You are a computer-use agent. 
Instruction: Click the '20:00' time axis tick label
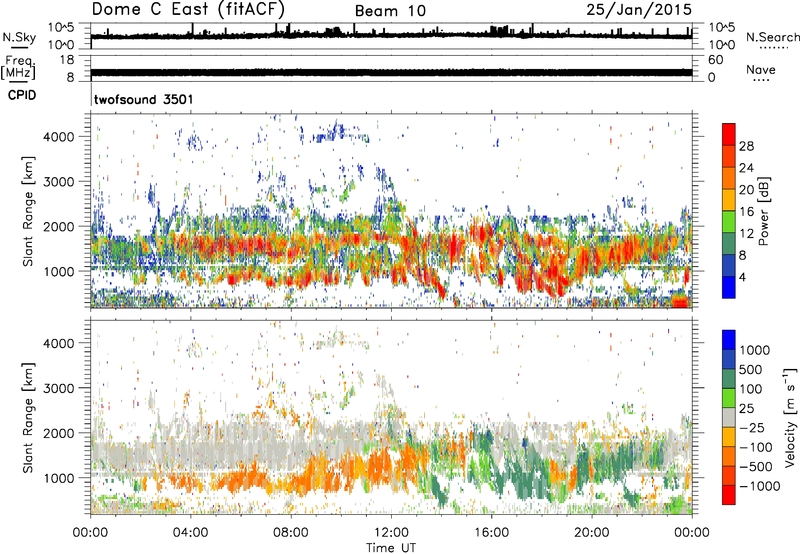(592, 533)
